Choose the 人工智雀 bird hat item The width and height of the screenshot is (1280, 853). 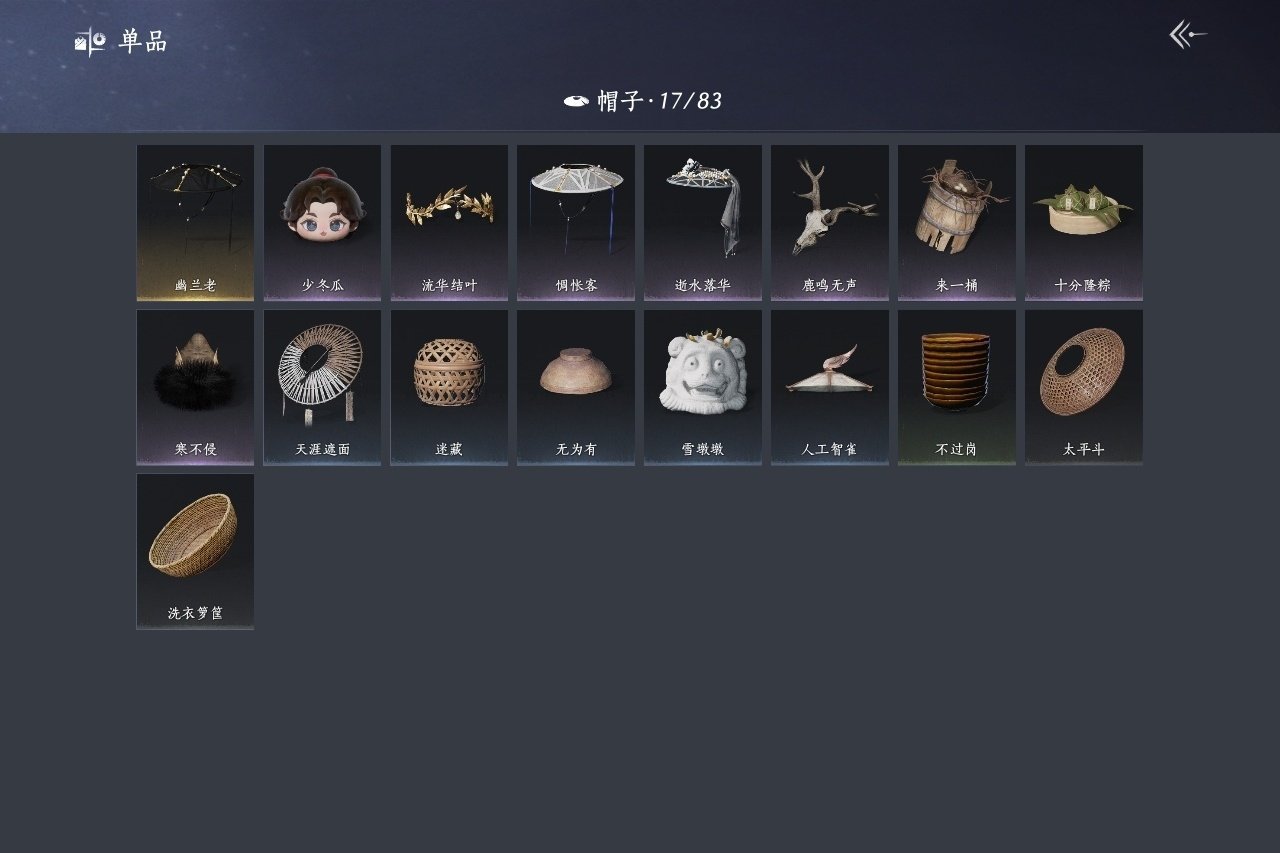830,387
